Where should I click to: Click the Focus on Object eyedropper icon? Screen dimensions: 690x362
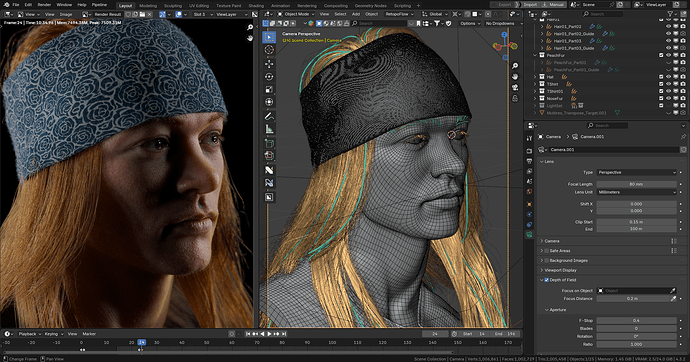coord(673,291)
